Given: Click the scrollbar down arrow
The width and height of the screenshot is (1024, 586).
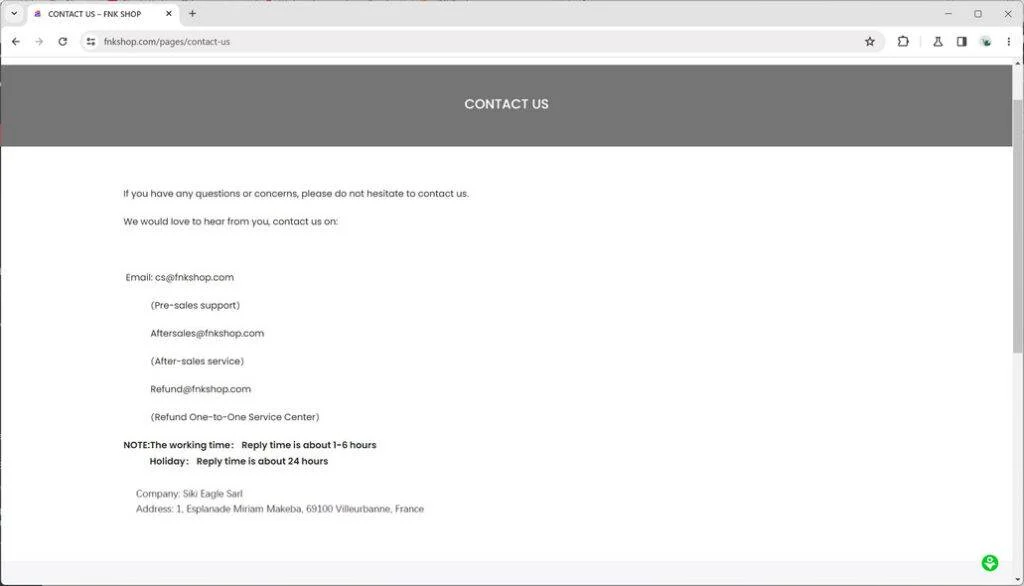Looking at the screenshot, I should point(1017,579).
